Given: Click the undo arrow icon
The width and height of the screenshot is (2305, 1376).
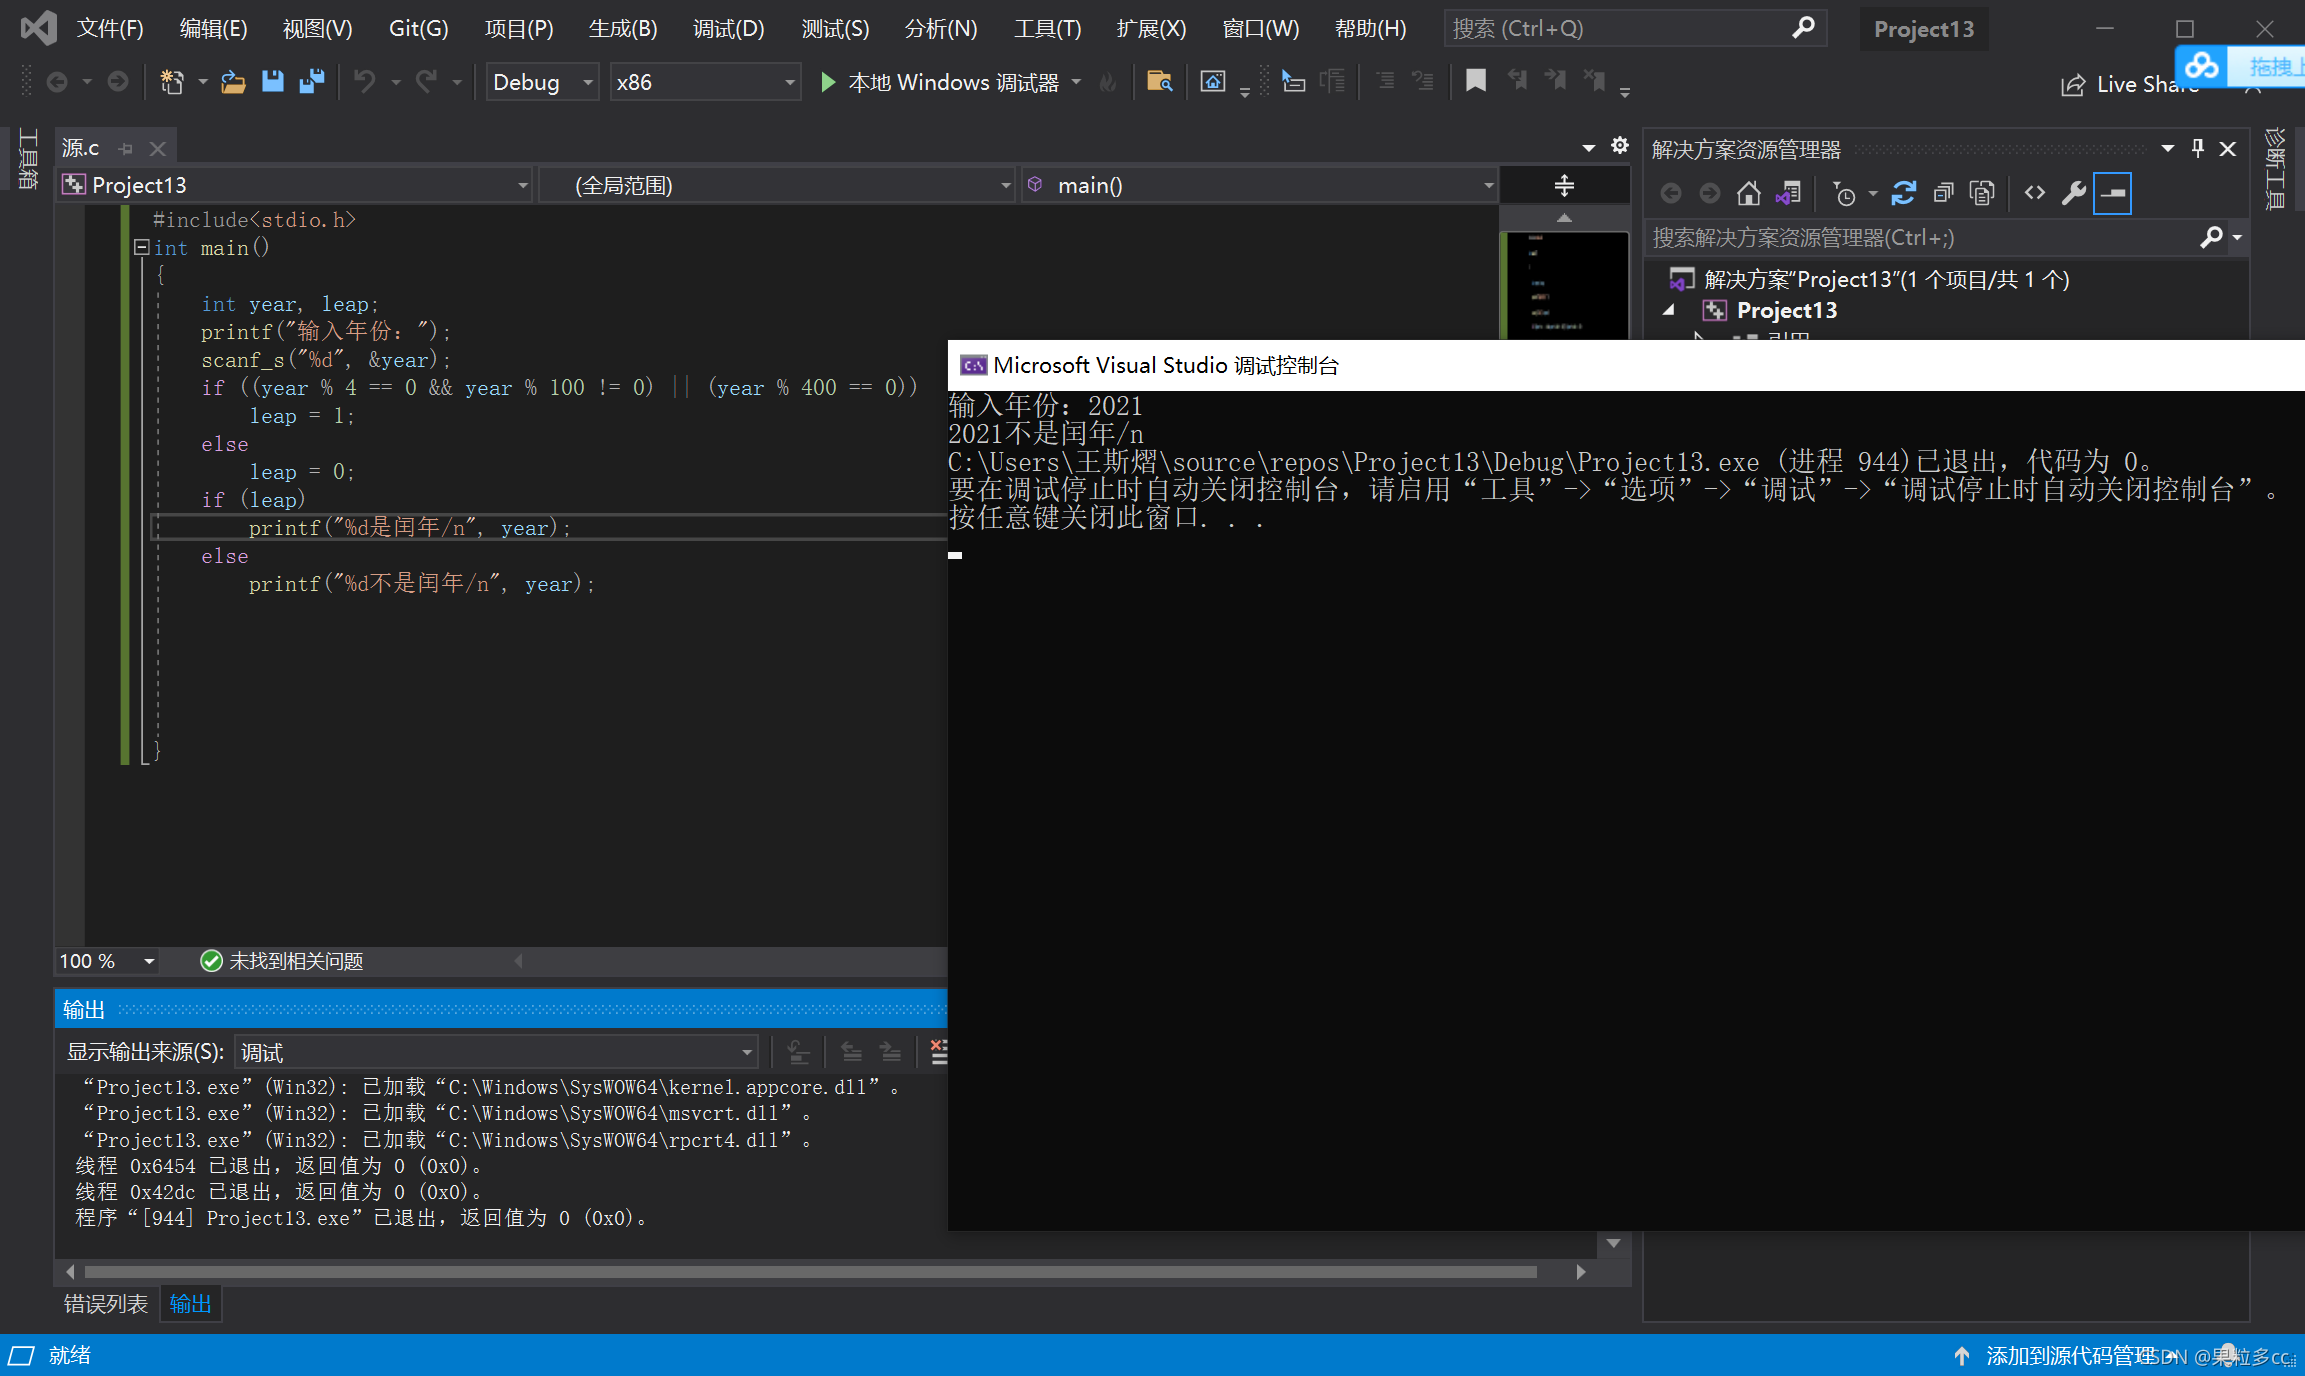Looking at the screenshot, I should point(365,82).
